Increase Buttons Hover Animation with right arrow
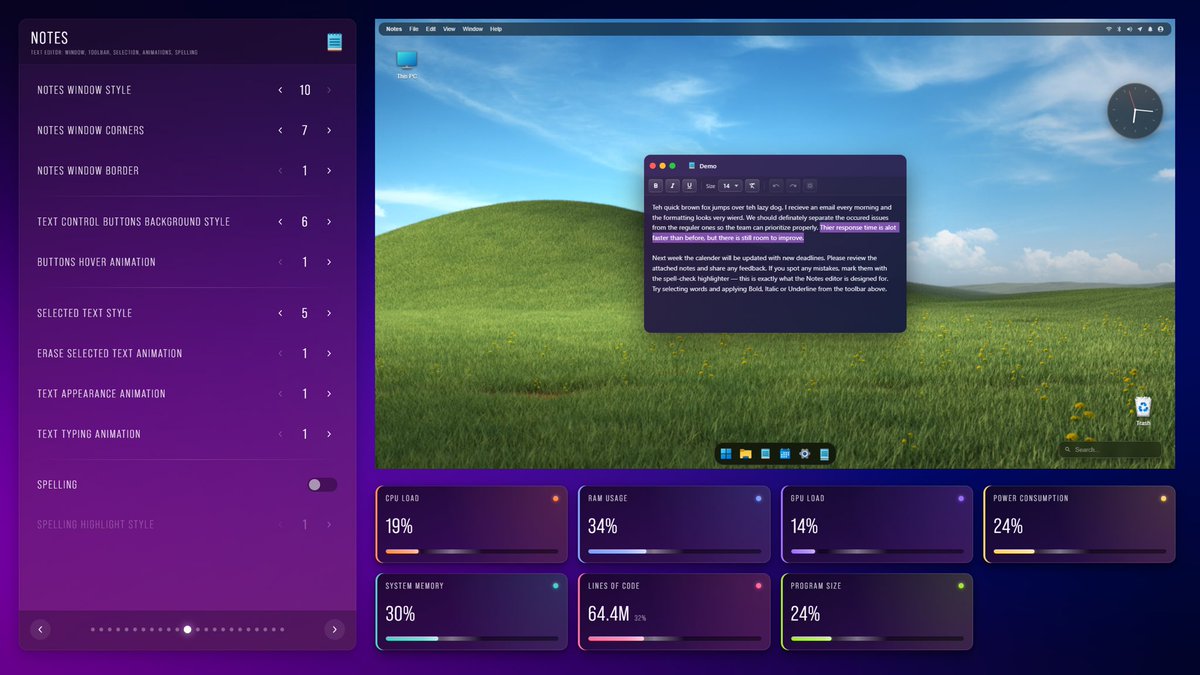1200x675 pixels. pyautogui.click(x=329, y=262)
